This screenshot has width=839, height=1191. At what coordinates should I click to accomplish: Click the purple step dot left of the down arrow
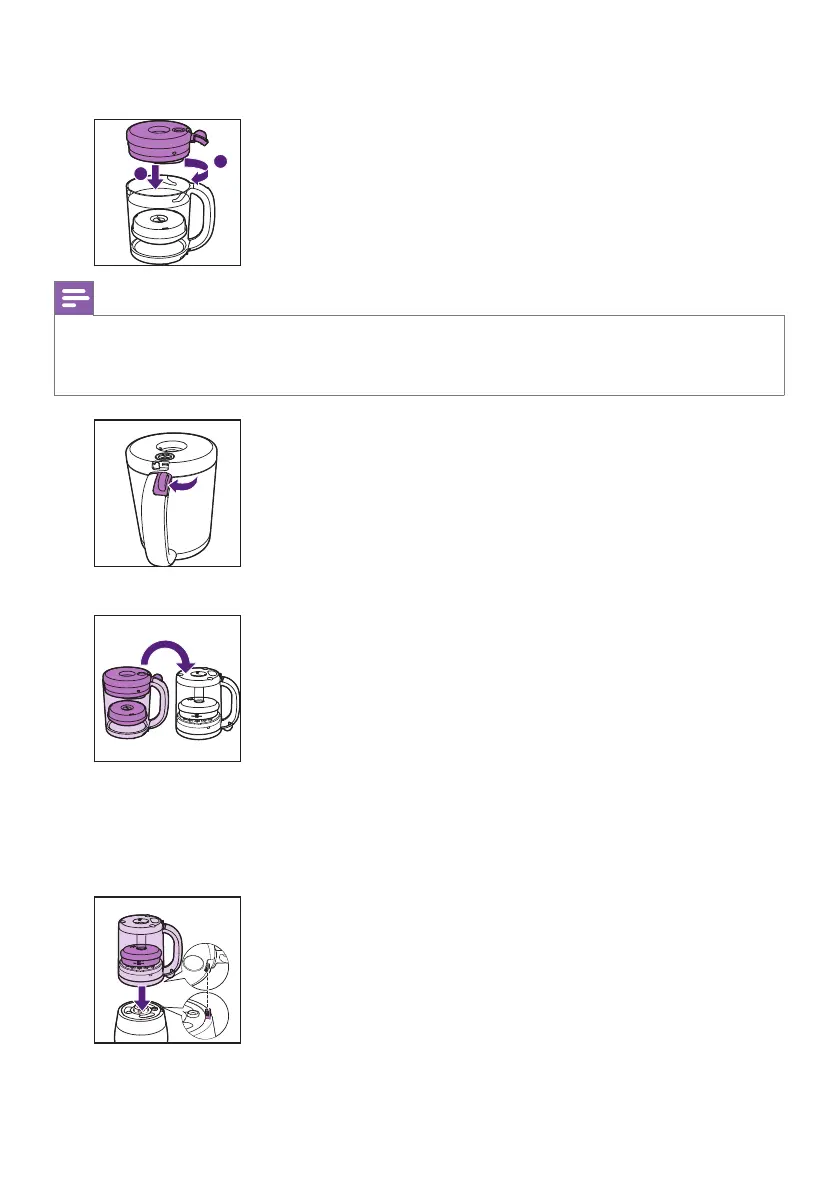pos(140,174)
